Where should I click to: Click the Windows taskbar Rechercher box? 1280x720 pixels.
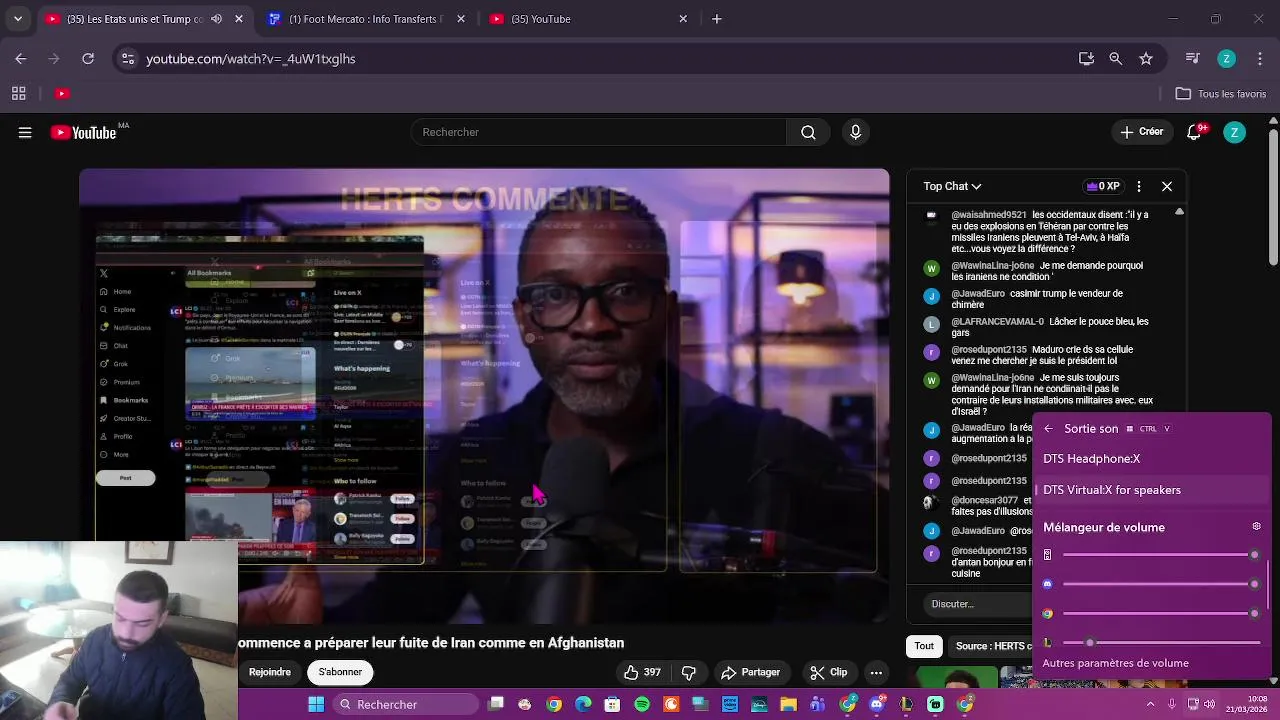pos(405,704)
